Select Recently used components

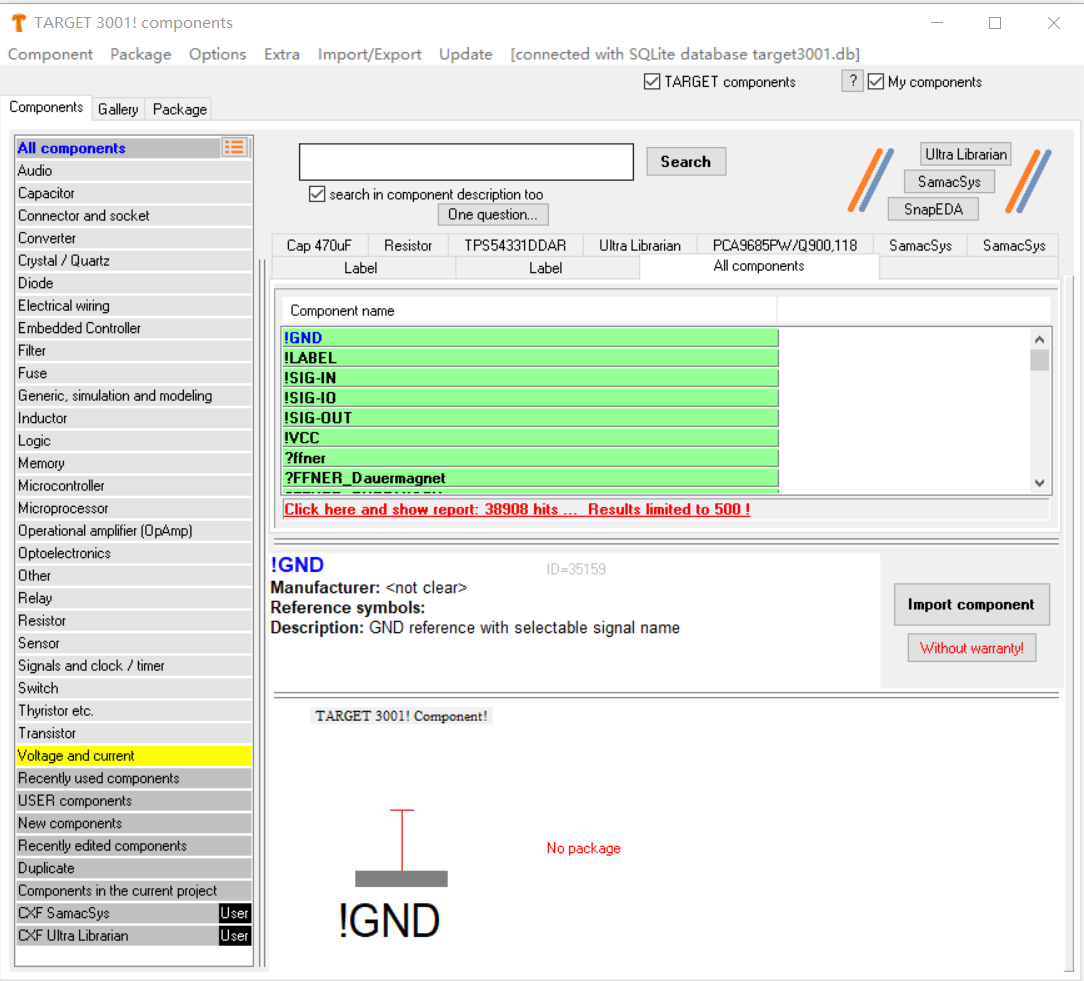[134, 778]
